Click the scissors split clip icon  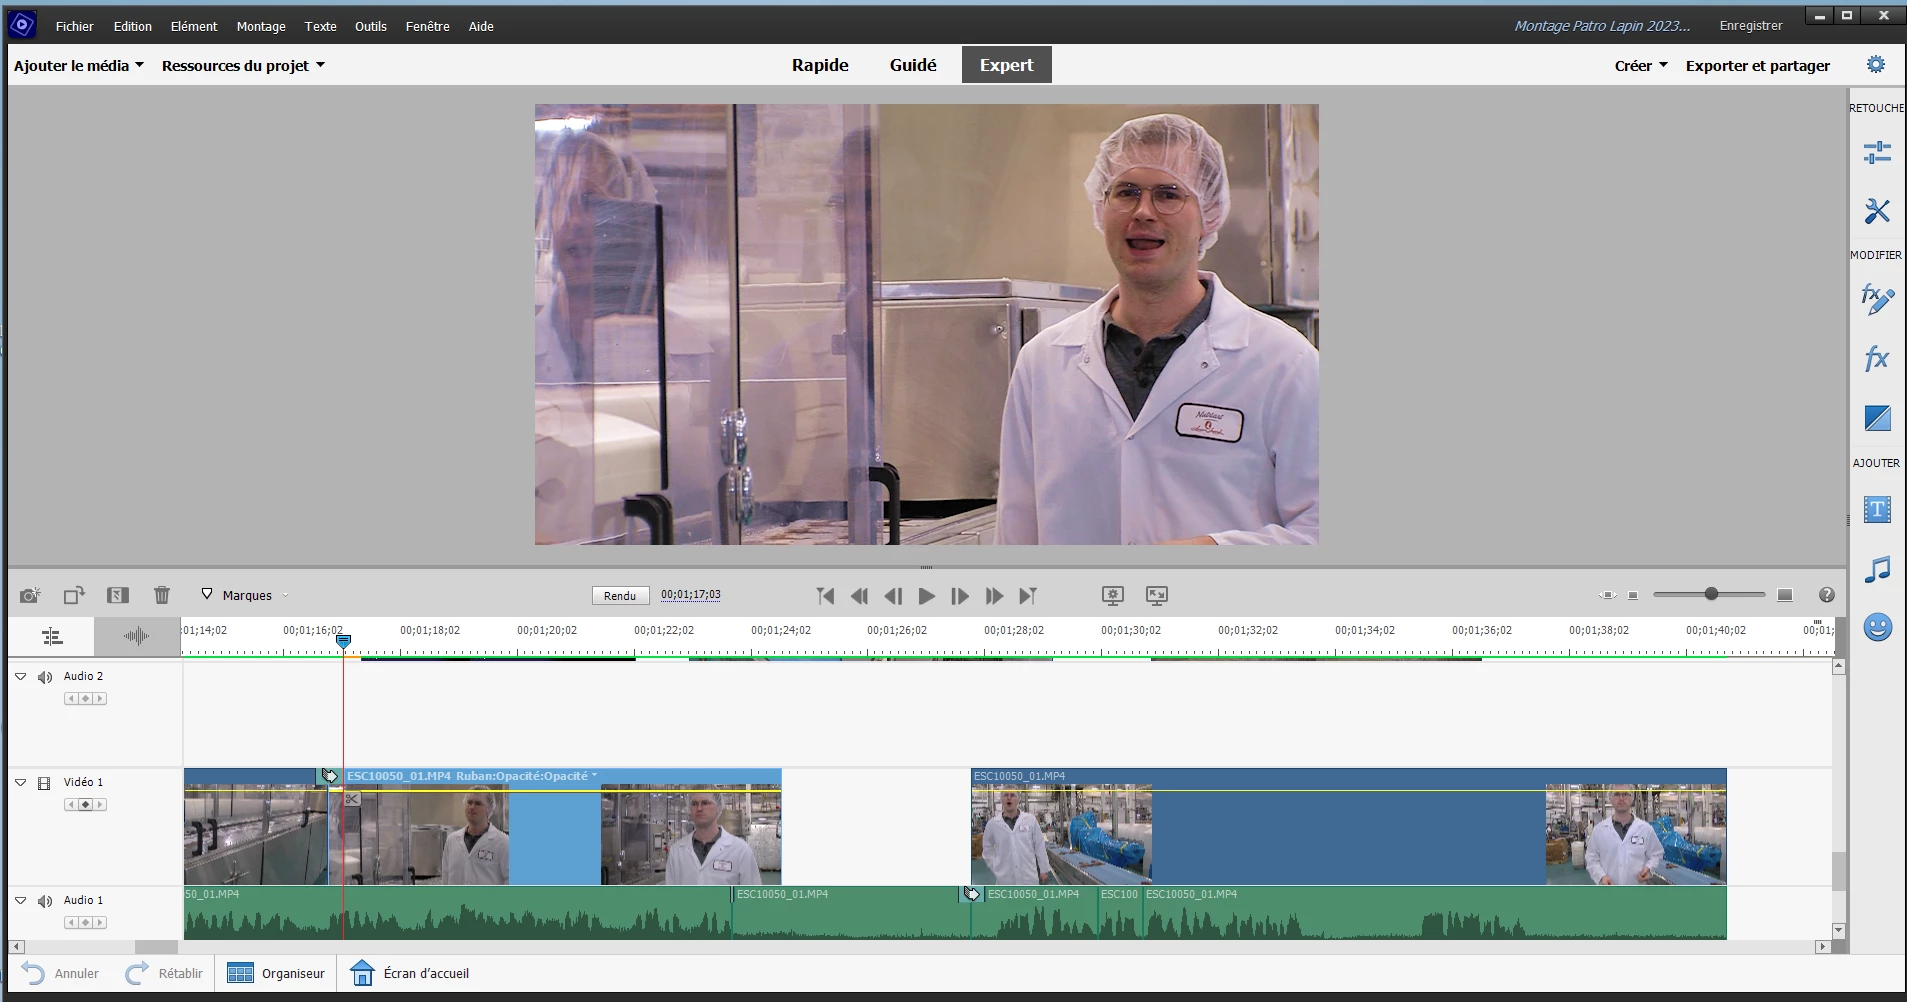click(351, 799)
